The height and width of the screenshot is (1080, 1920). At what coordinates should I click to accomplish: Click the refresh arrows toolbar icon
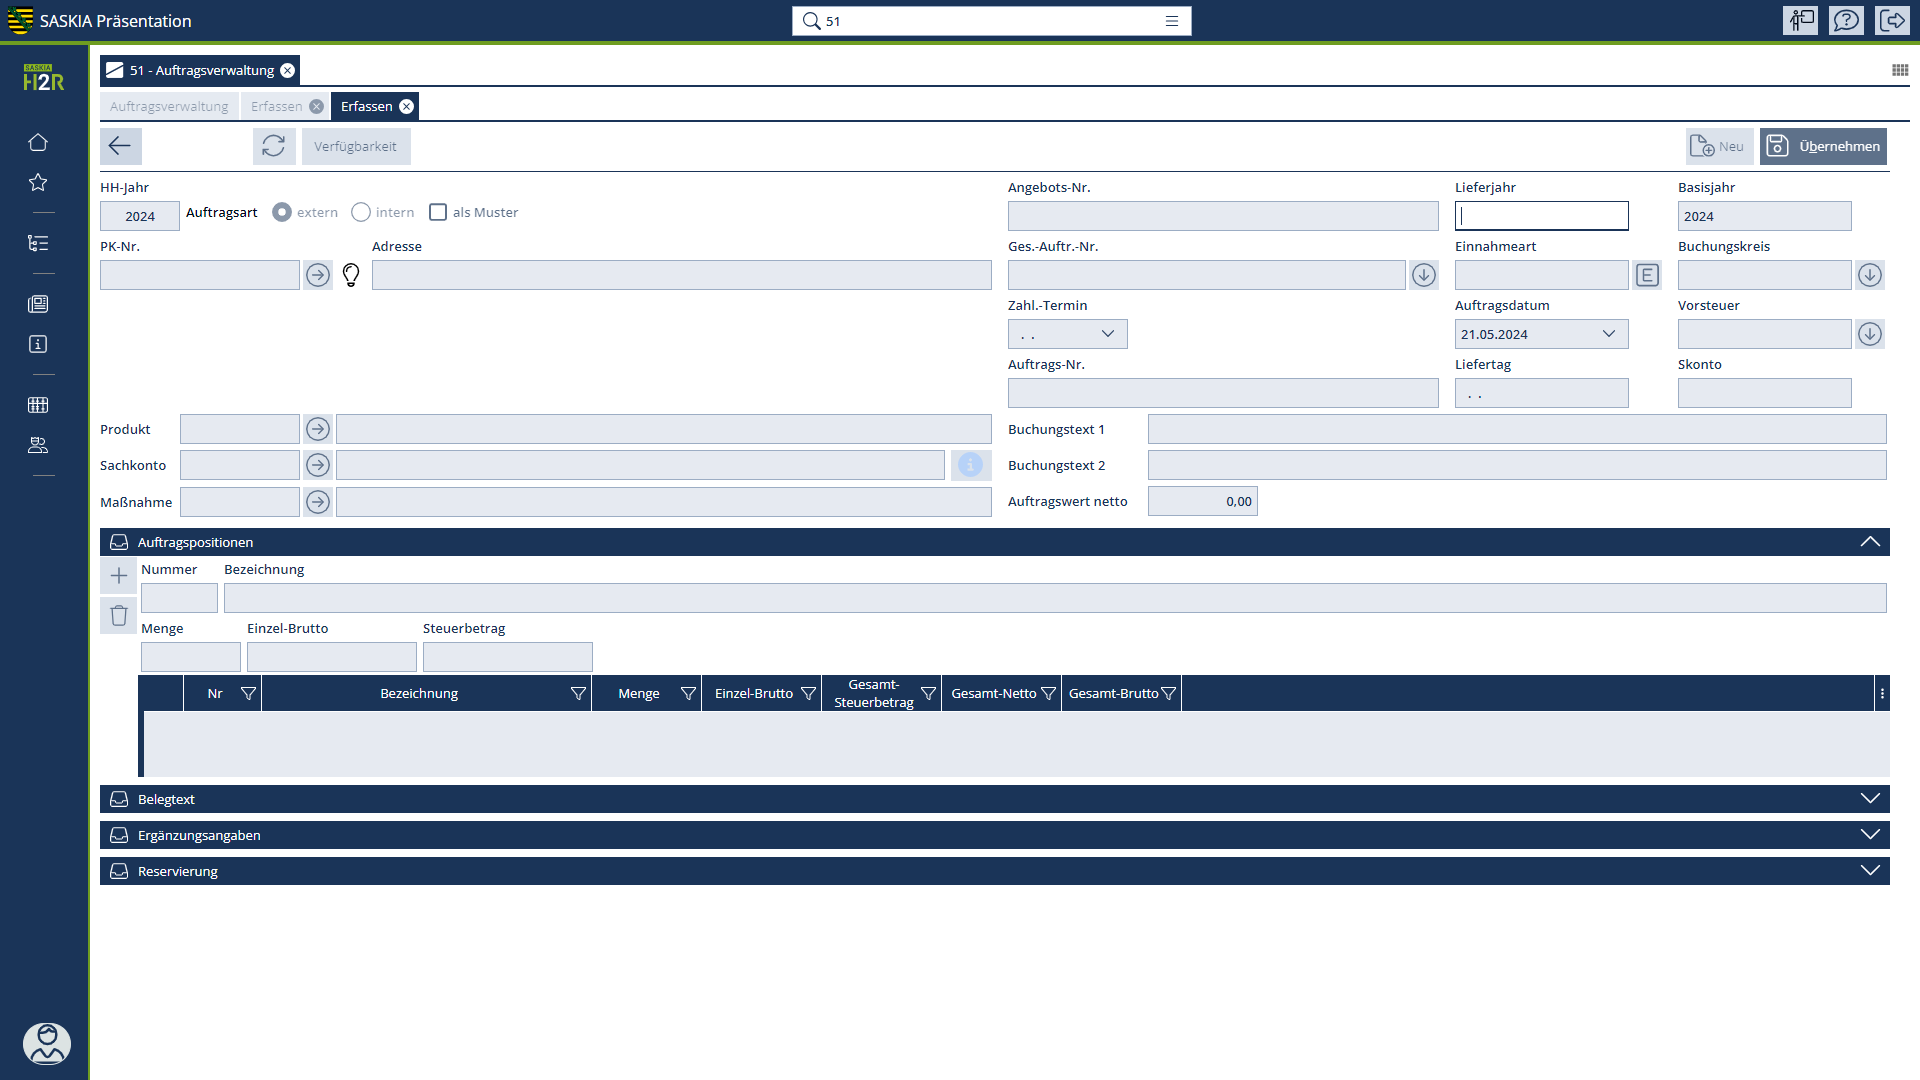pos(273,146)
